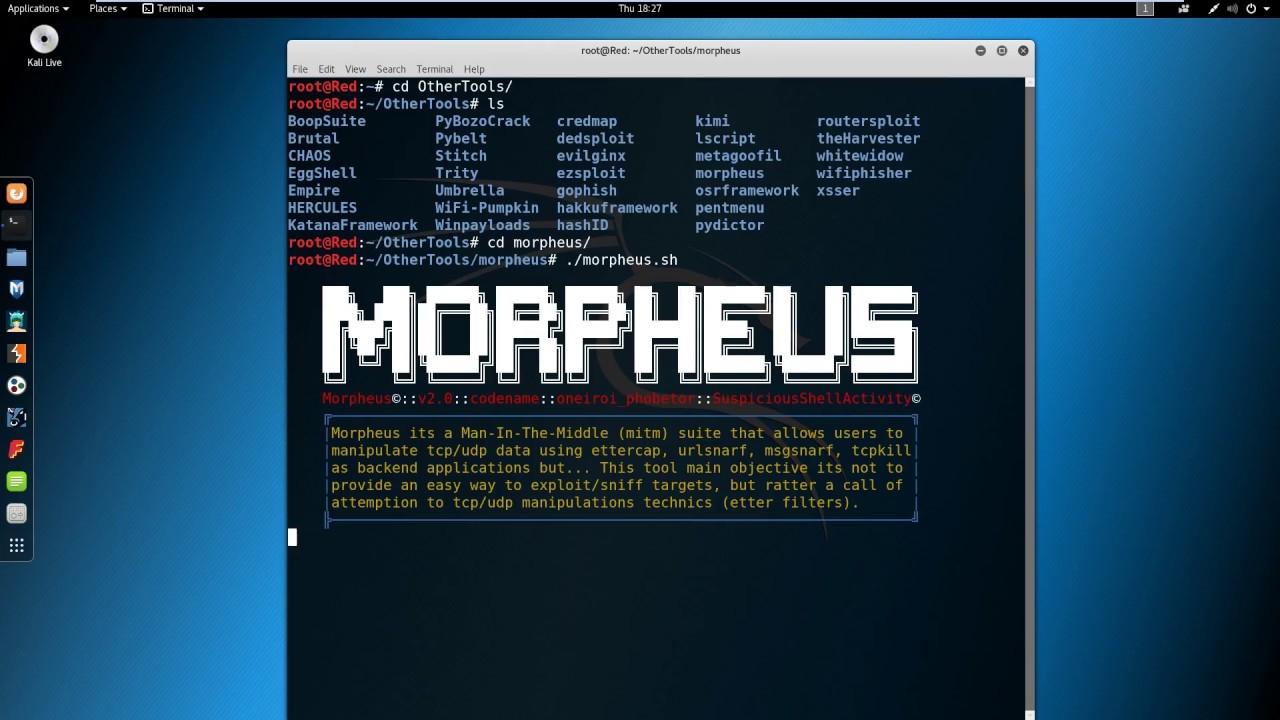Open the Files folder icon in dock
Screen dimensions: 1280x720
16,257
